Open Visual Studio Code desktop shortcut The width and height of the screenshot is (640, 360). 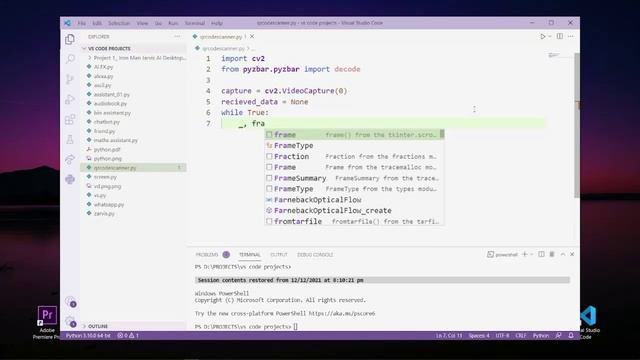click(589, 322)
